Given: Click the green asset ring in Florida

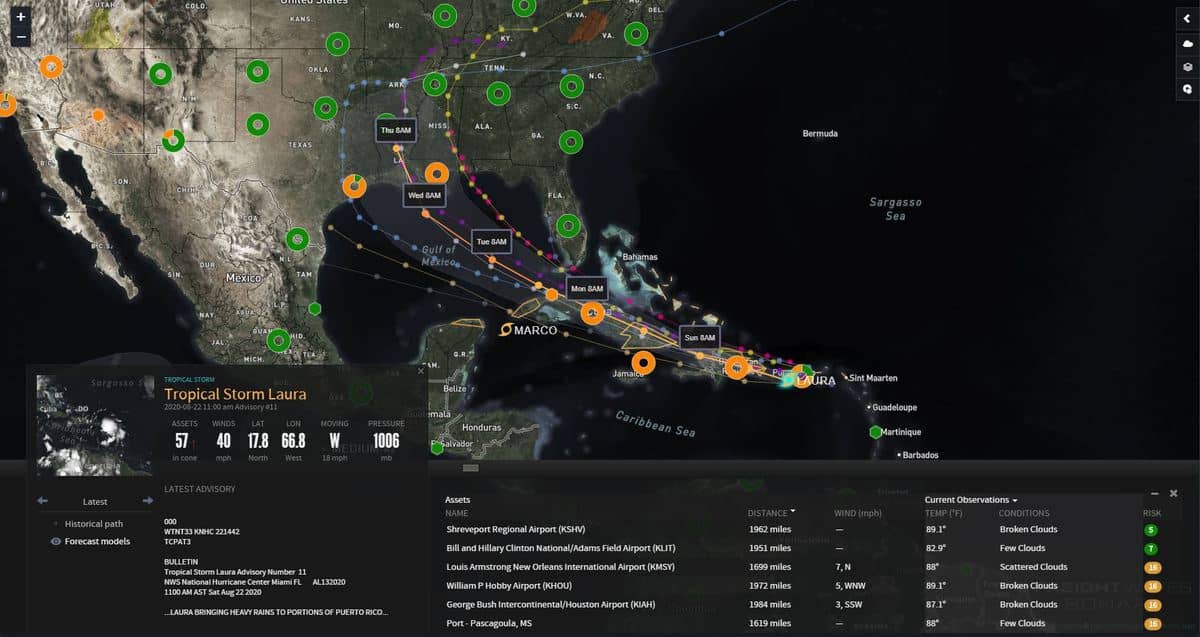Looking at the screenshot, I should (568, 226).
